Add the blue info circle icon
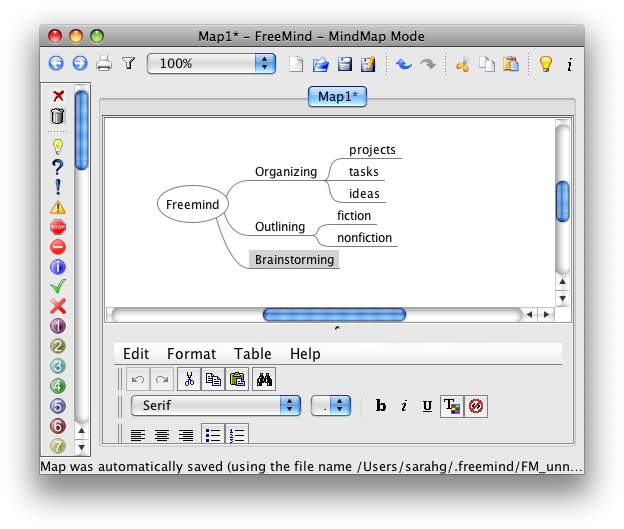 (58, 267)
